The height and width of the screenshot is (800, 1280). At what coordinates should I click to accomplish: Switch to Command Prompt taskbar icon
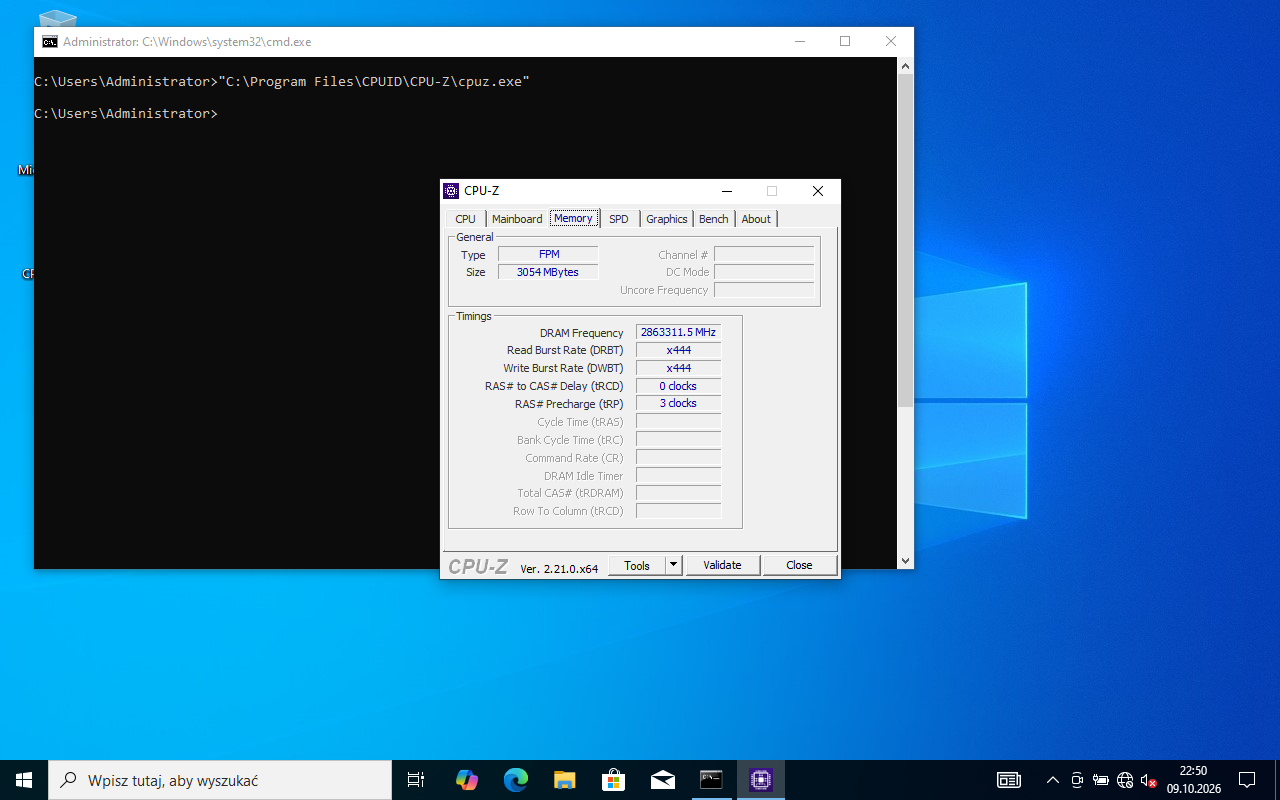point(711,780)
